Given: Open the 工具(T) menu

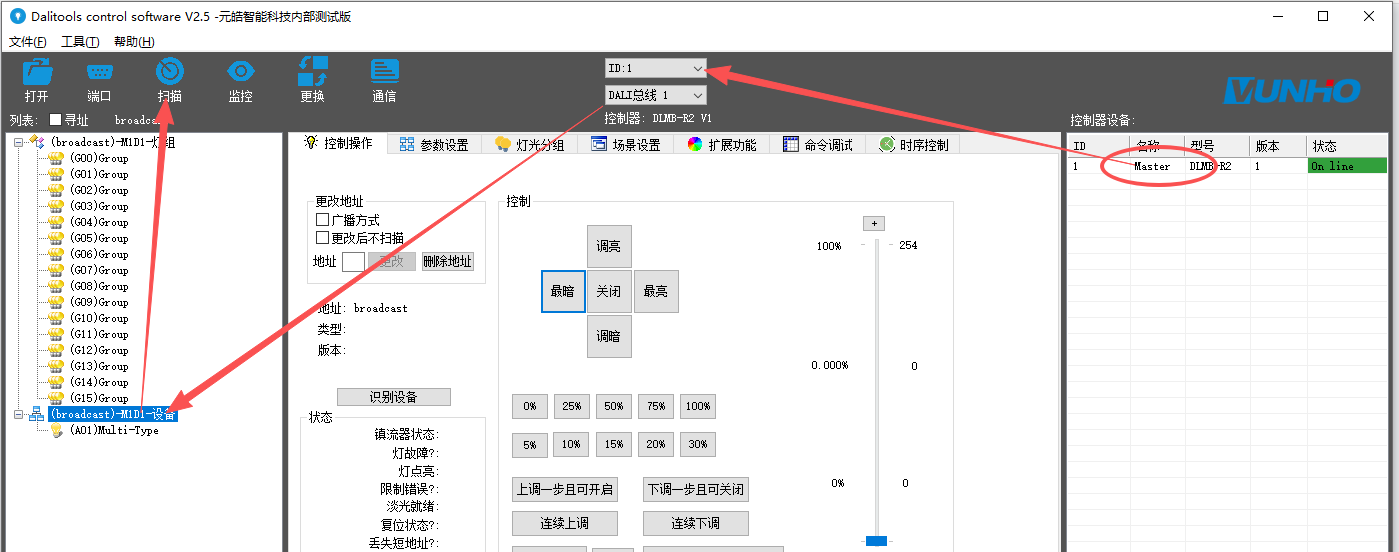Looking at the screenshot, I should pyautogui.click(x=80, y=42).
